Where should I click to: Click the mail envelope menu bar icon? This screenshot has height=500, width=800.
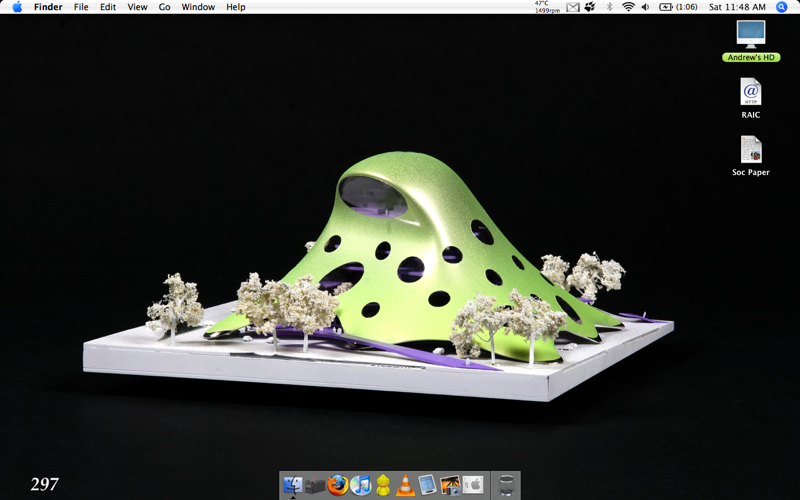tap(573, 7)
